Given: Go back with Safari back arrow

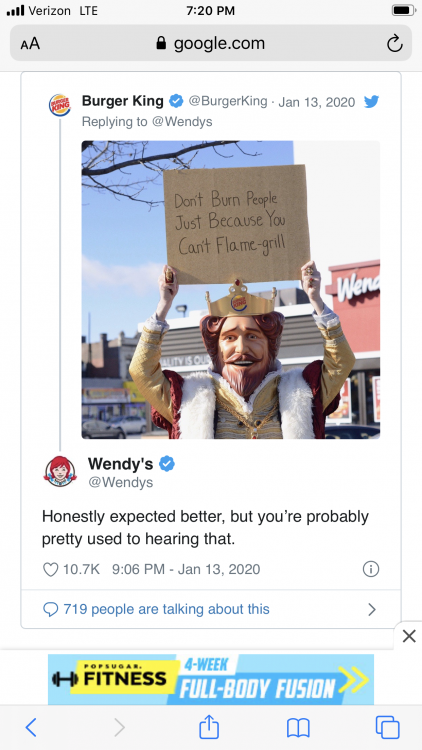Looking at the screenshot, I should click(x=31, y=728).
